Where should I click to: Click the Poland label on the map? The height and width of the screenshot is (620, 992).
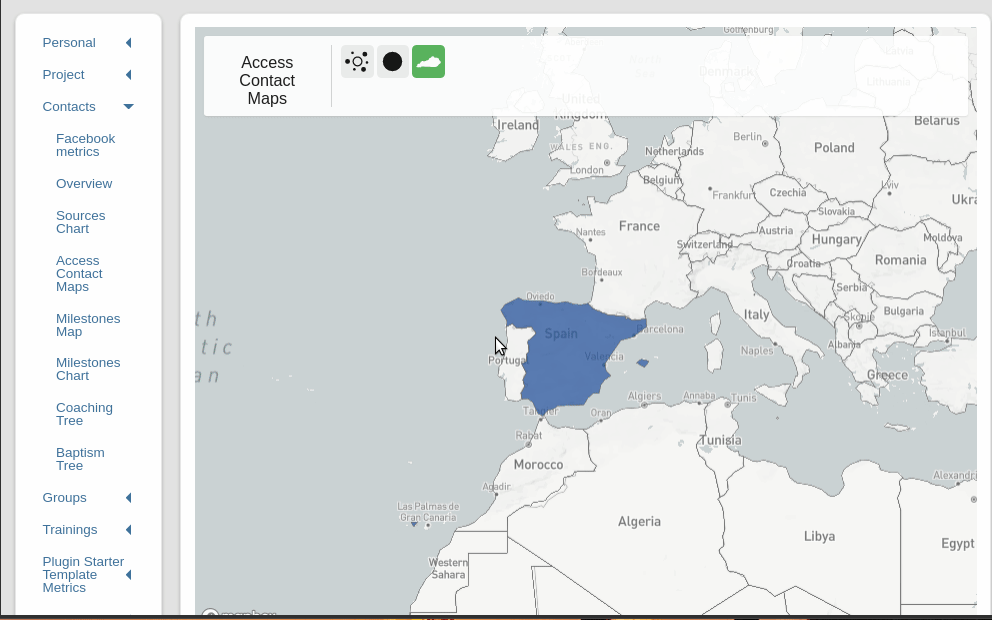834,147
